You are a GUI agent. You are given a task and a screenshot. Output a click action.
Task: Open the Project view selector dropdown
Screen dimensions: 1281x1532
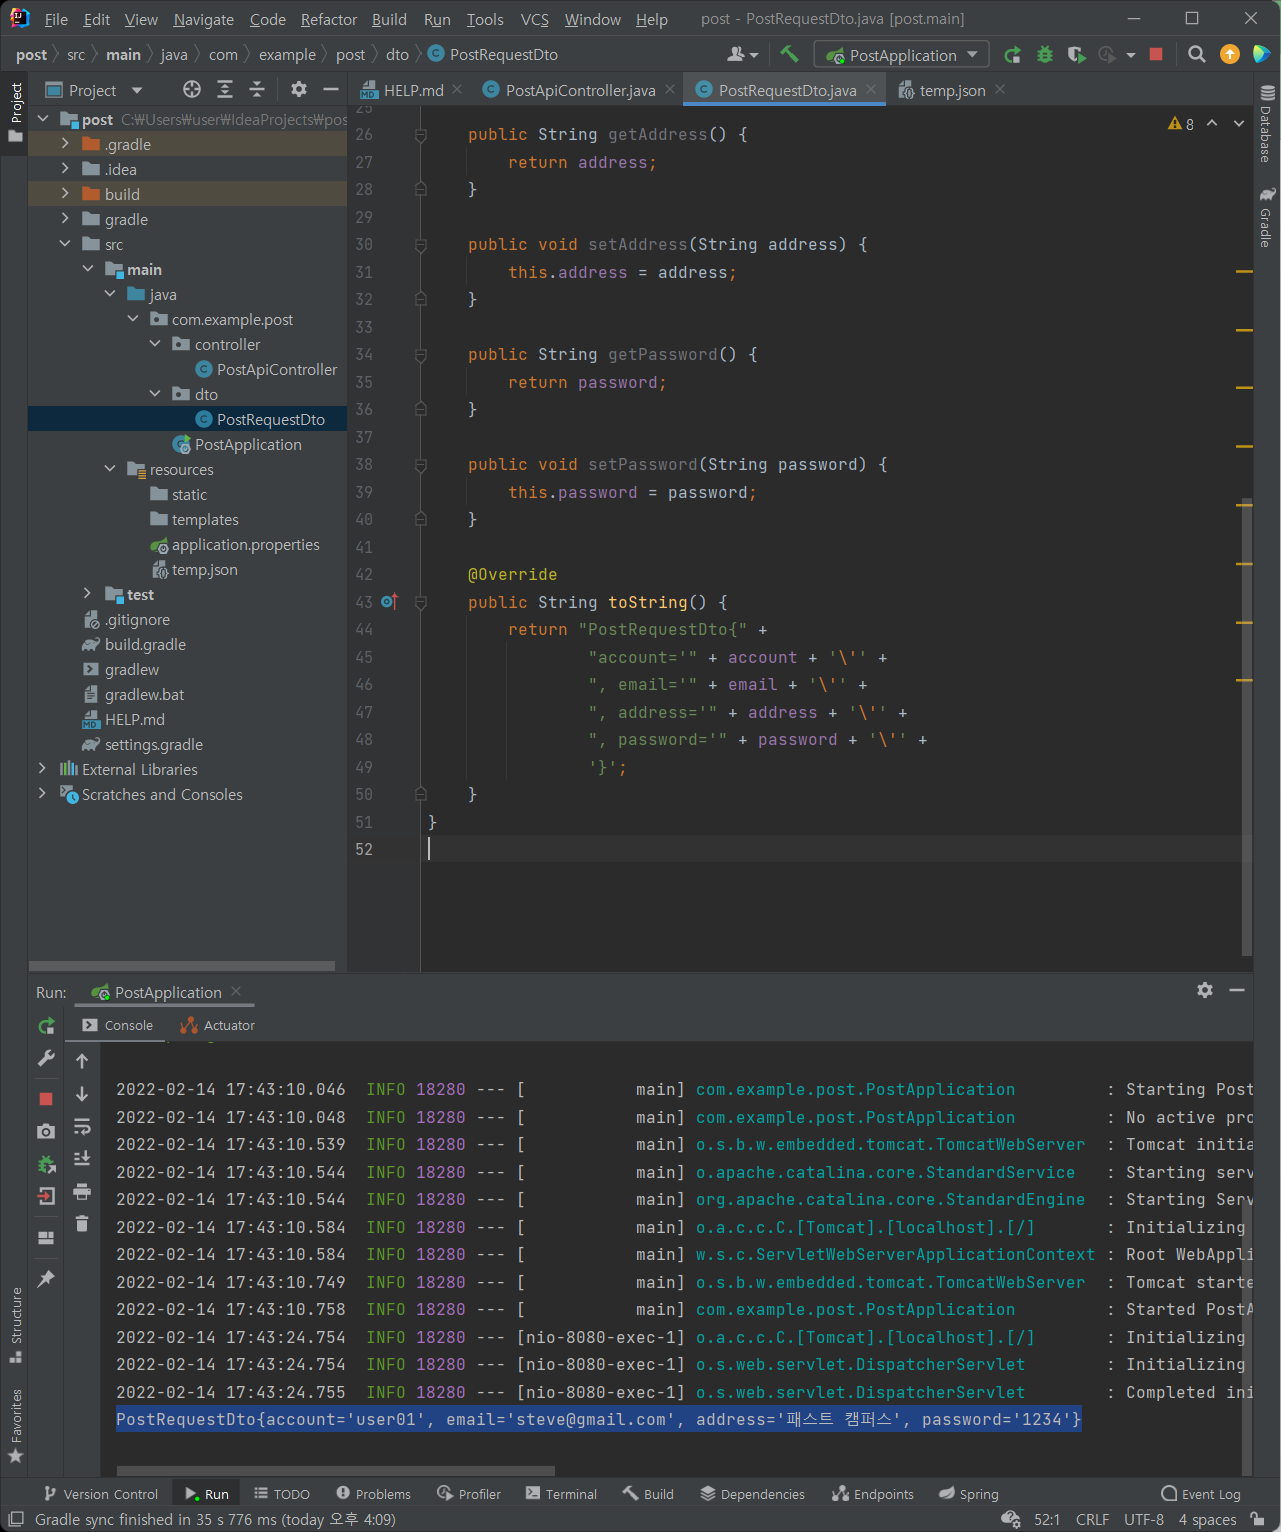click(93, 90)
